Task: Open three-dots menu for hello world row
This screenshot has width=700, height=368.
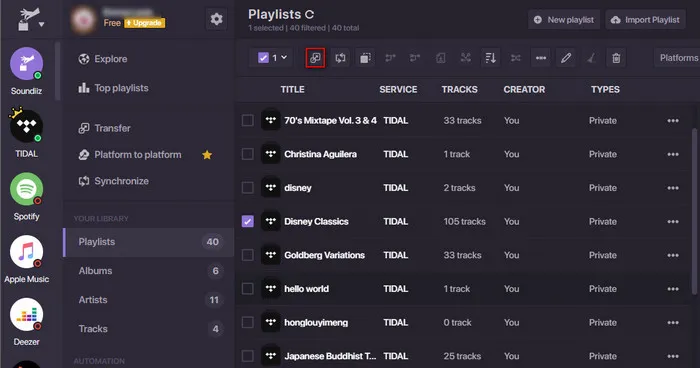Action: (x=673, y=289)
